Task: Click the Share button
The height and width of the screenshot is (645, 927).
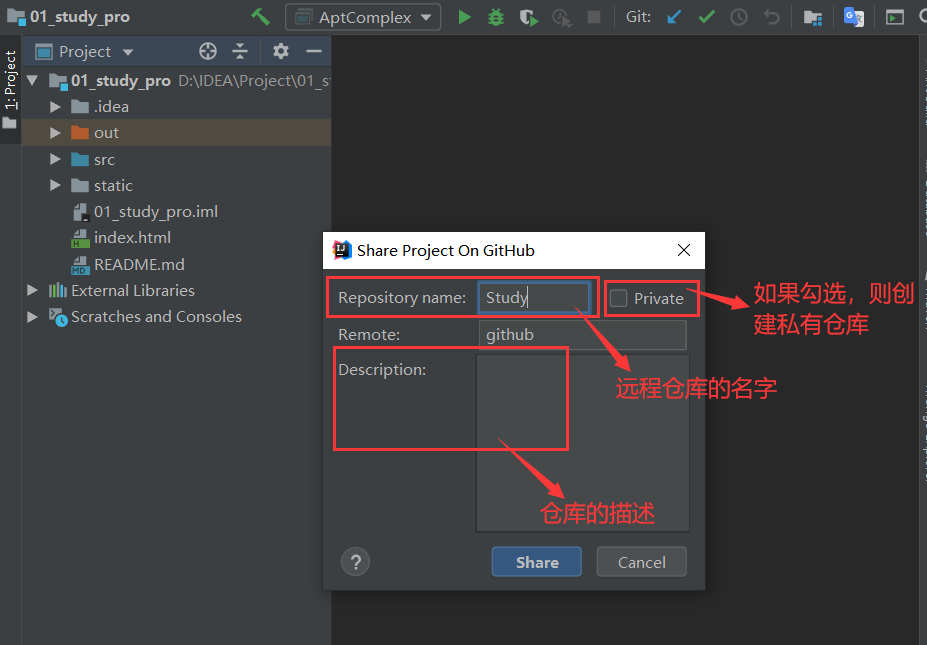Action: coord(536,562)
